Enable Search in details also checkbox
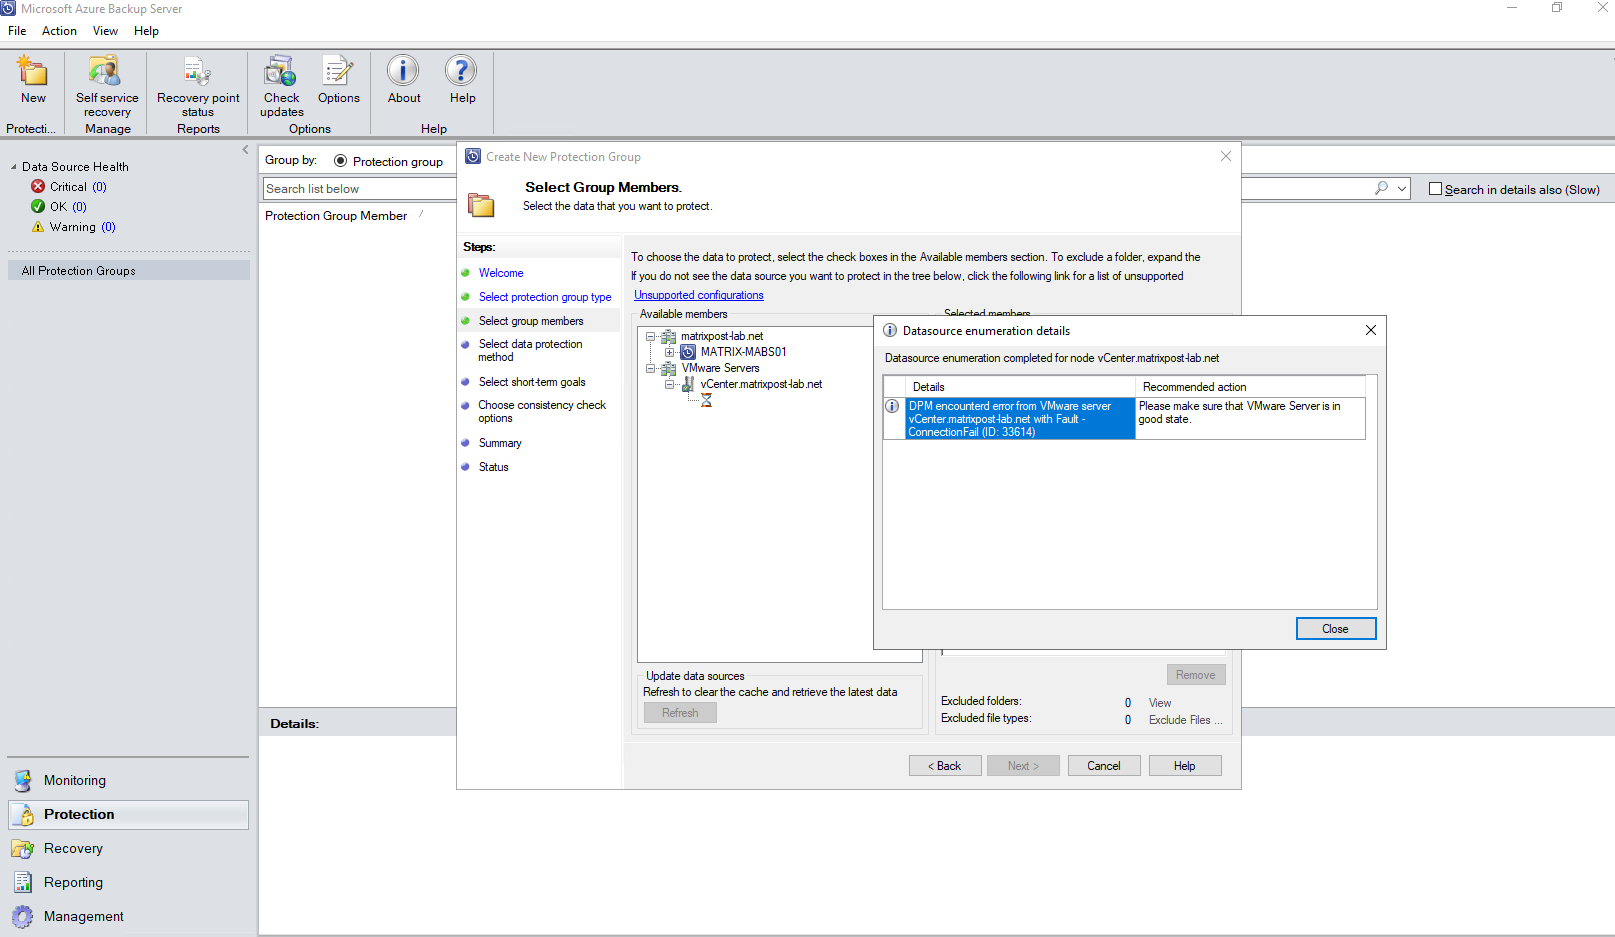 1436,189
